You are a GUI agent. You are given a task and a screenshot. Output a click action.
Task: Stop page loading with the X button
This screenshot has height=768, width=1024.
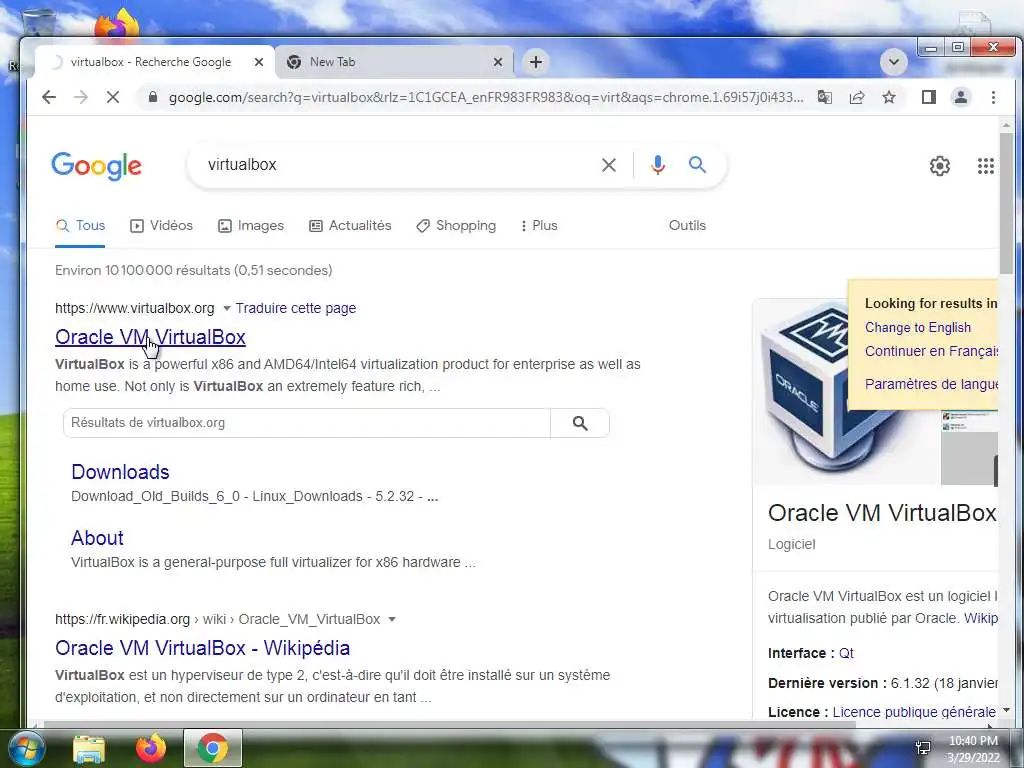pyautogui.click(x=113, y=97)
